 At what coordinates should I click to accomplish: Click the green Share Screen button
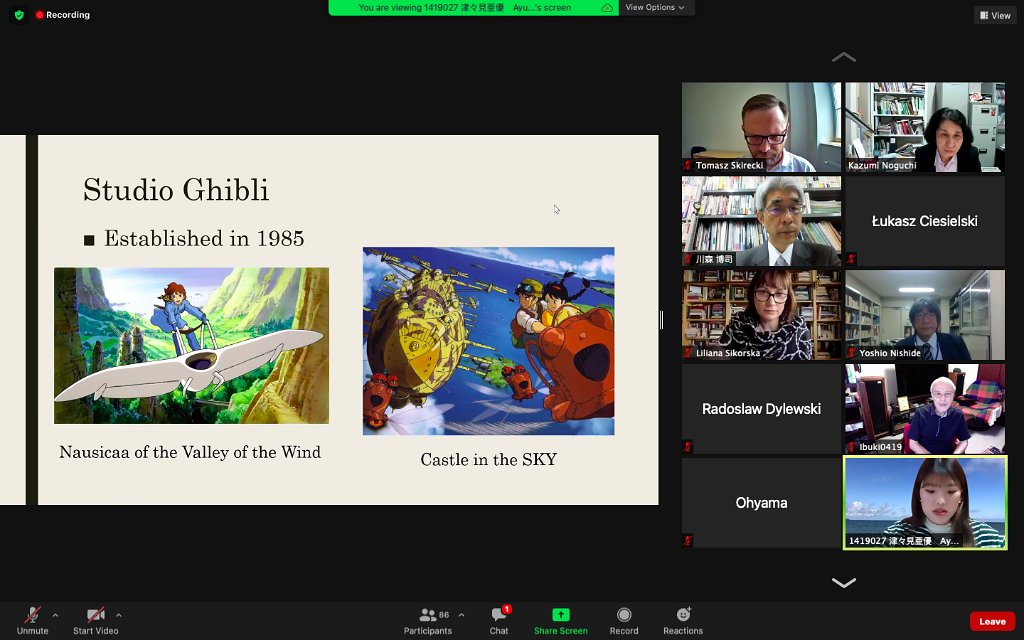click(560, 620)
